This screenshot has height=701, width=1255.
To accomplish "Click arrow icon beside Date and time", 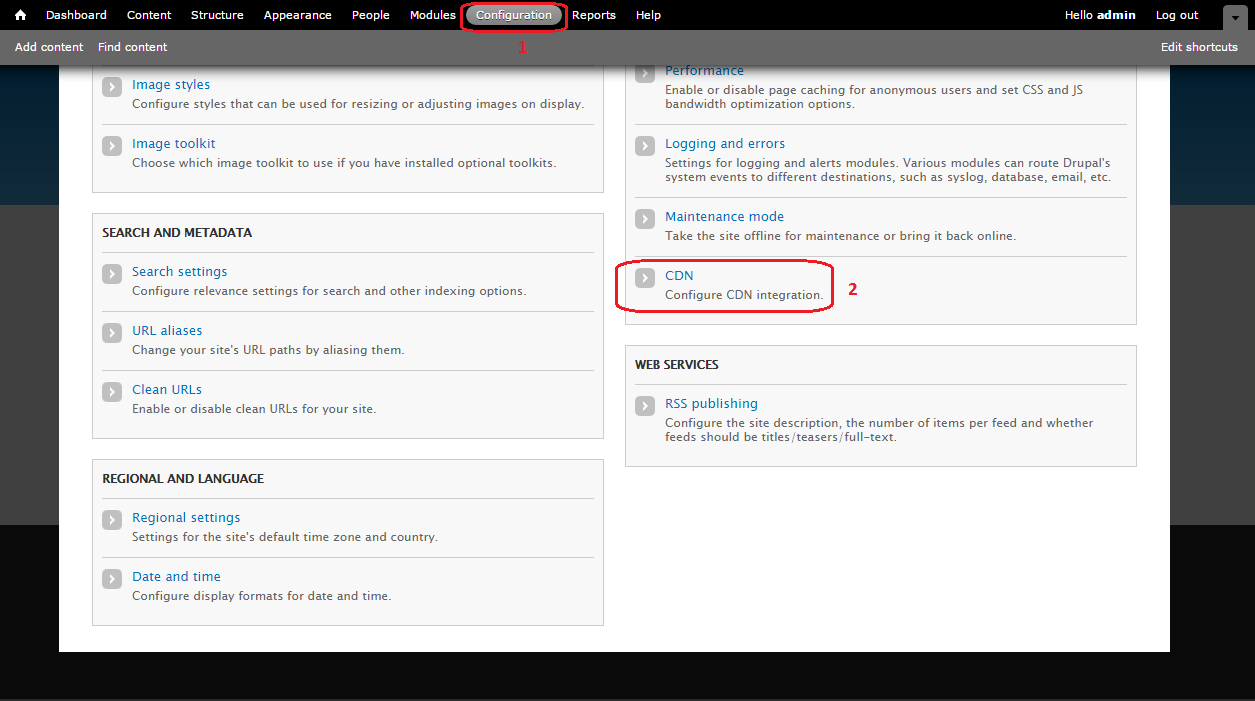I will 112,579.
